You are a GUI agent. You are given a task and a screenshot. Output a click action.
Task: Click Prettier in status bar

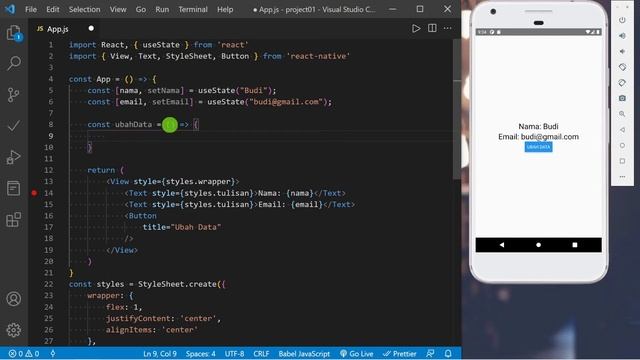pos(400,353)
